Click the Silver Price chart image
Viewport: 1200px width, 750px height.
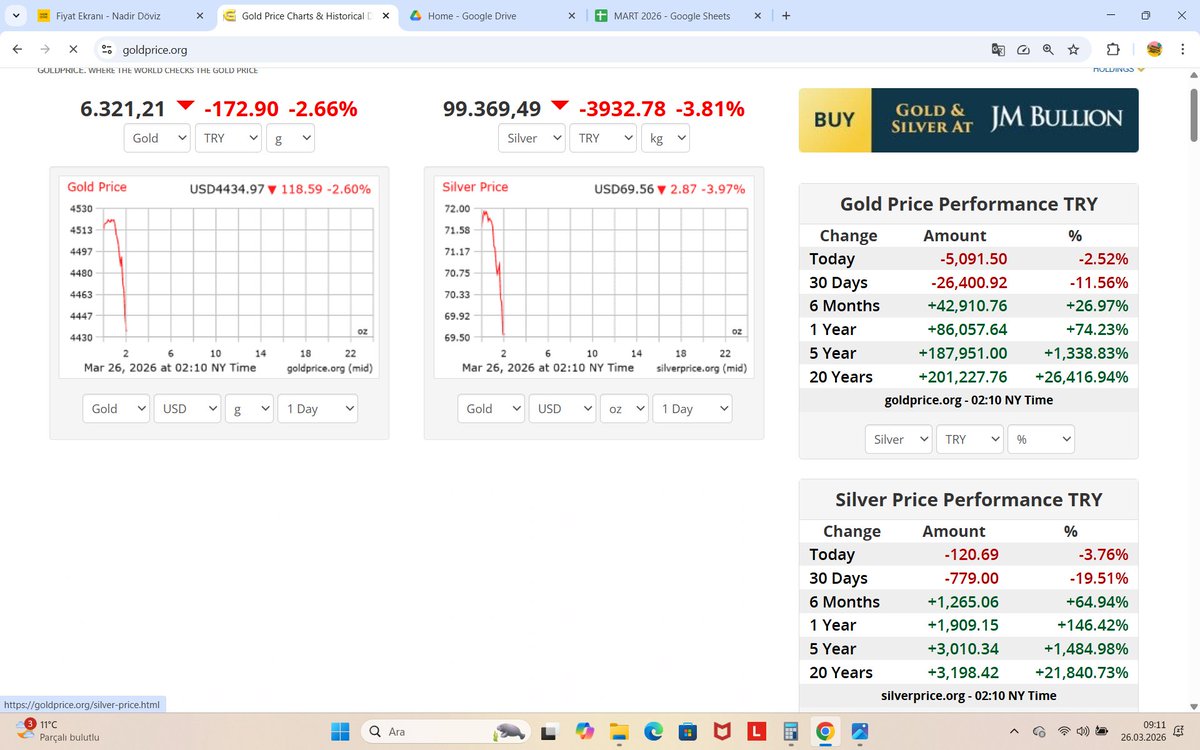(x=594, y=277)
